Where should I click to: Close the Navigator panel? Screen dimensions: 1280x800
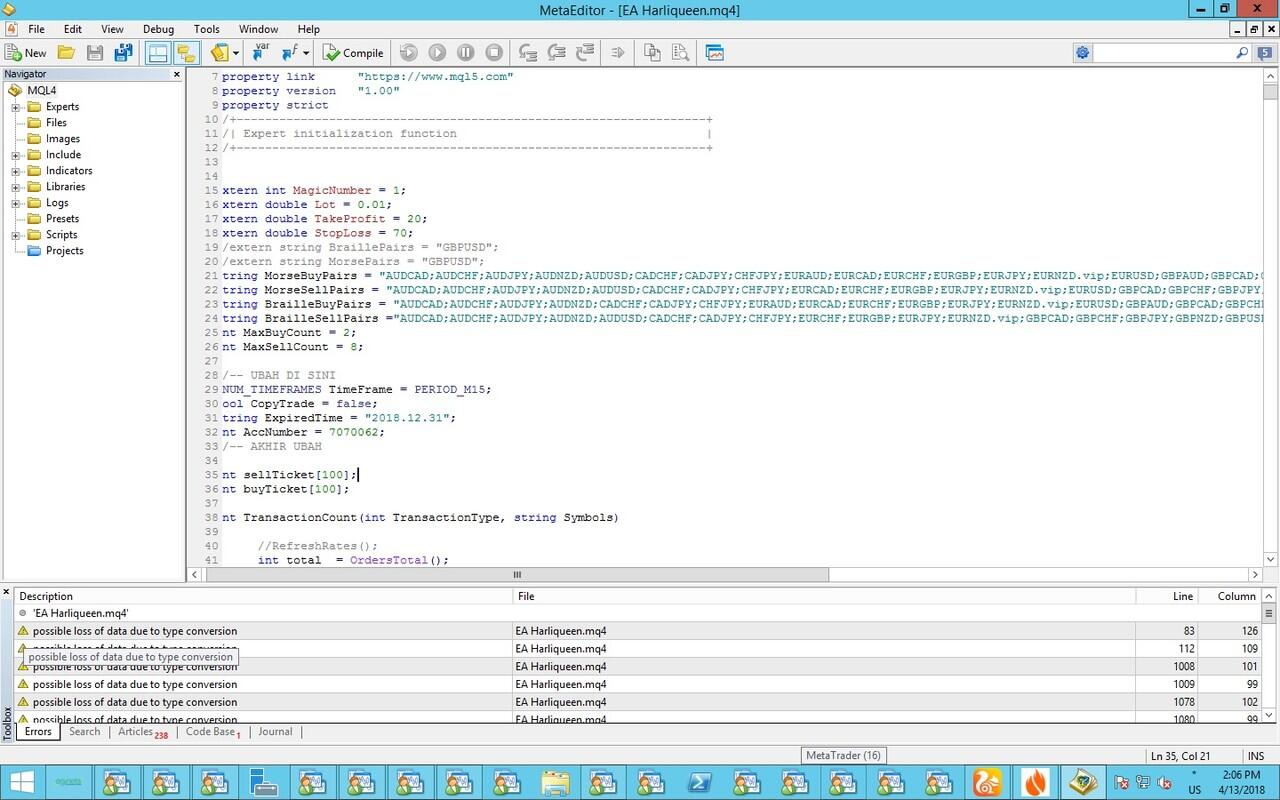click(x=177, y=74)
